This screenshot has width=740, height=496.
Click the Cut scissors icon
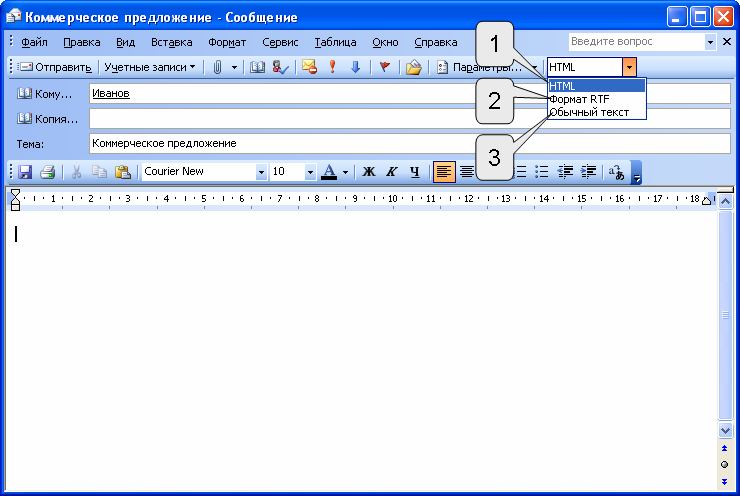(x=76, y=172)
